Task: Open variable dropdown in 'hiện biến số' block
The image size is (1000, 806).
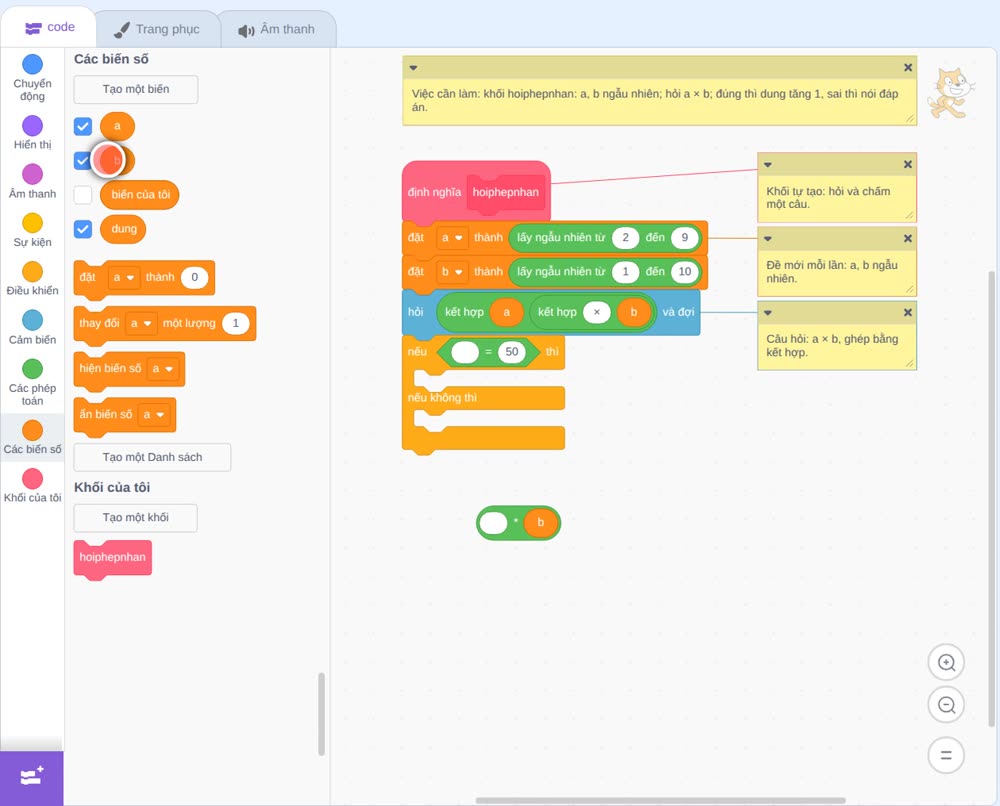Action: (x=162, y=369)
